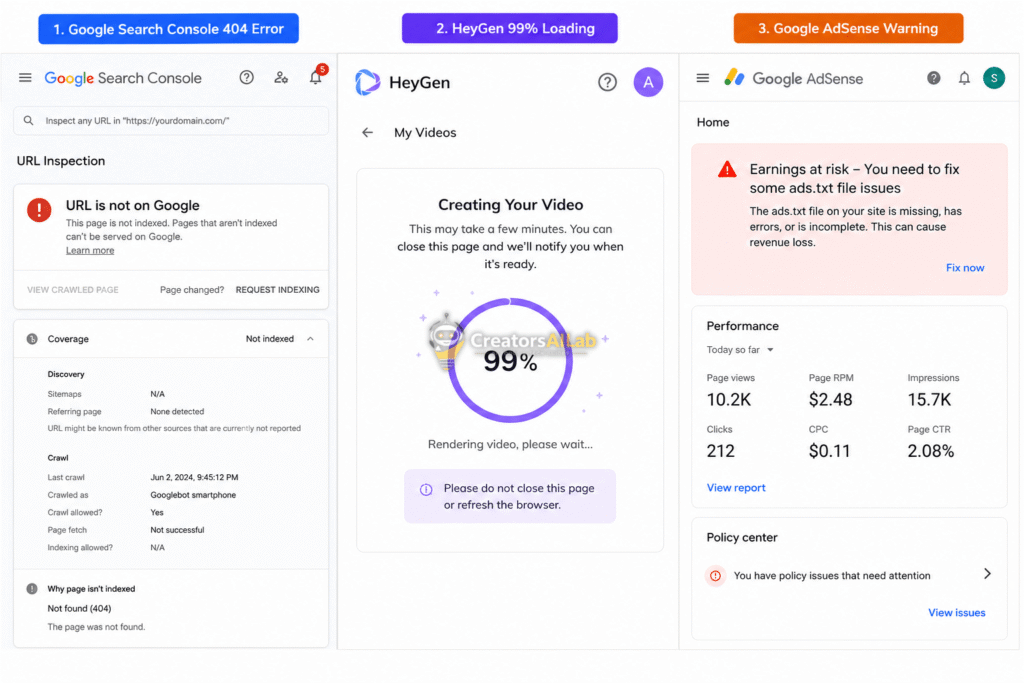Open the AdSense help icon
The image size is (1024, 683).
934,78
